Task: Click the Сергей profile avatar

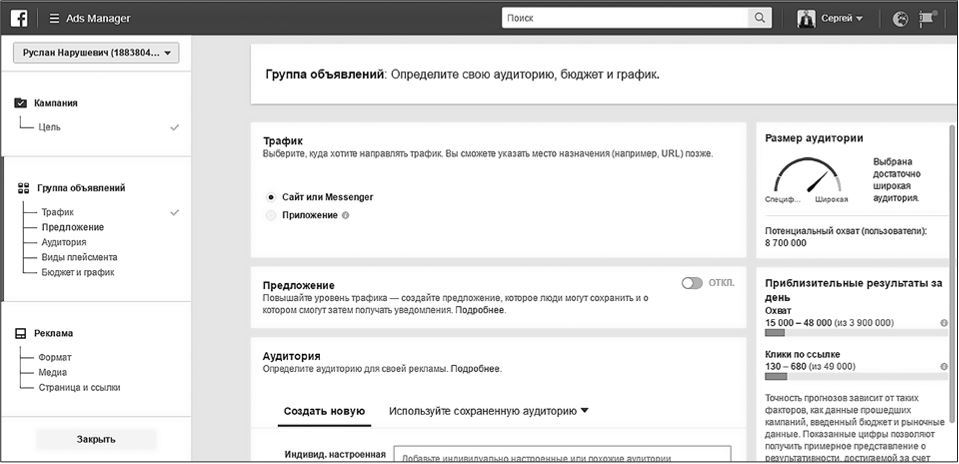Action: pyautogui.click(x=806, y=18)
